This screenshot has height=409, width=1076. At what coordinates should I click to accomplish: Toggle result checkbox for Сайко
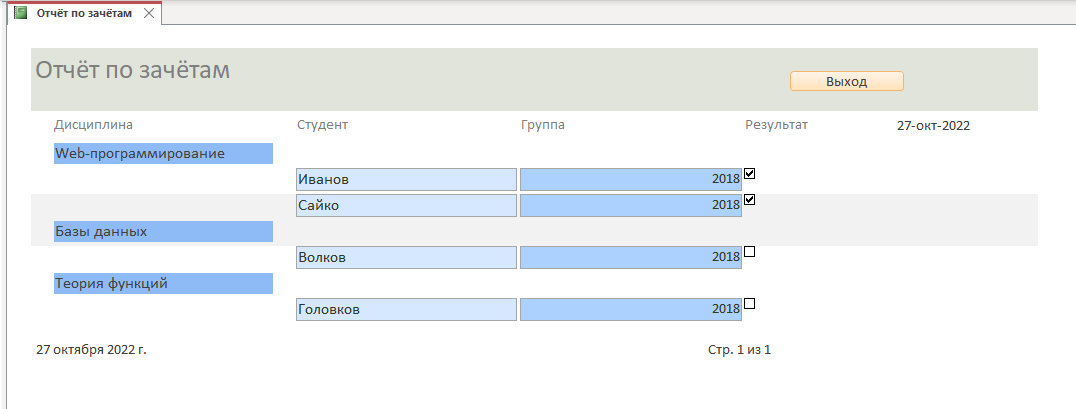click(749, 200)
